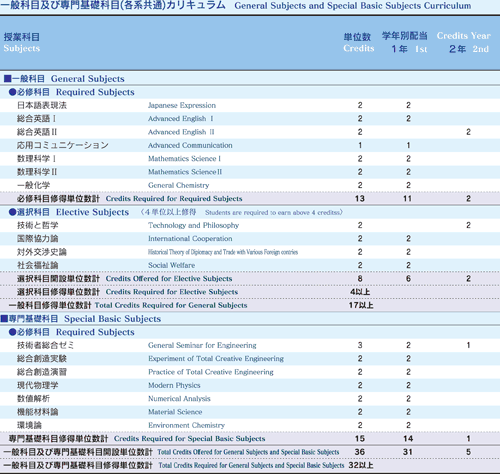
Task: Click the 32以上 required credits value
Action: (x=361, y=465)
